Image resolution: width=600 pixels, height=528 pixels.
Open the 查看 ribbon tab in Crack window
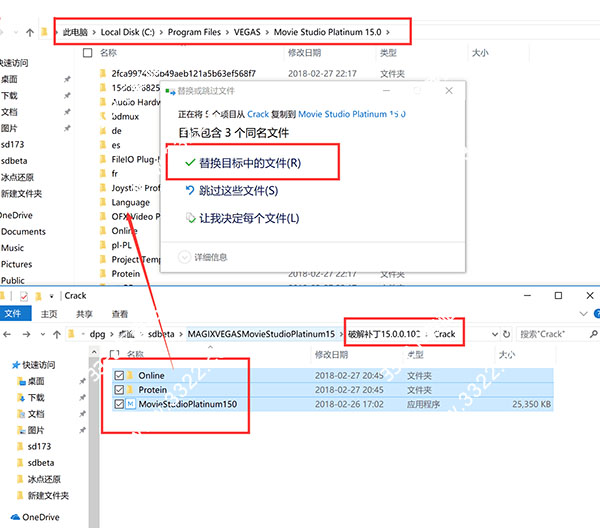tap(119, 314)
